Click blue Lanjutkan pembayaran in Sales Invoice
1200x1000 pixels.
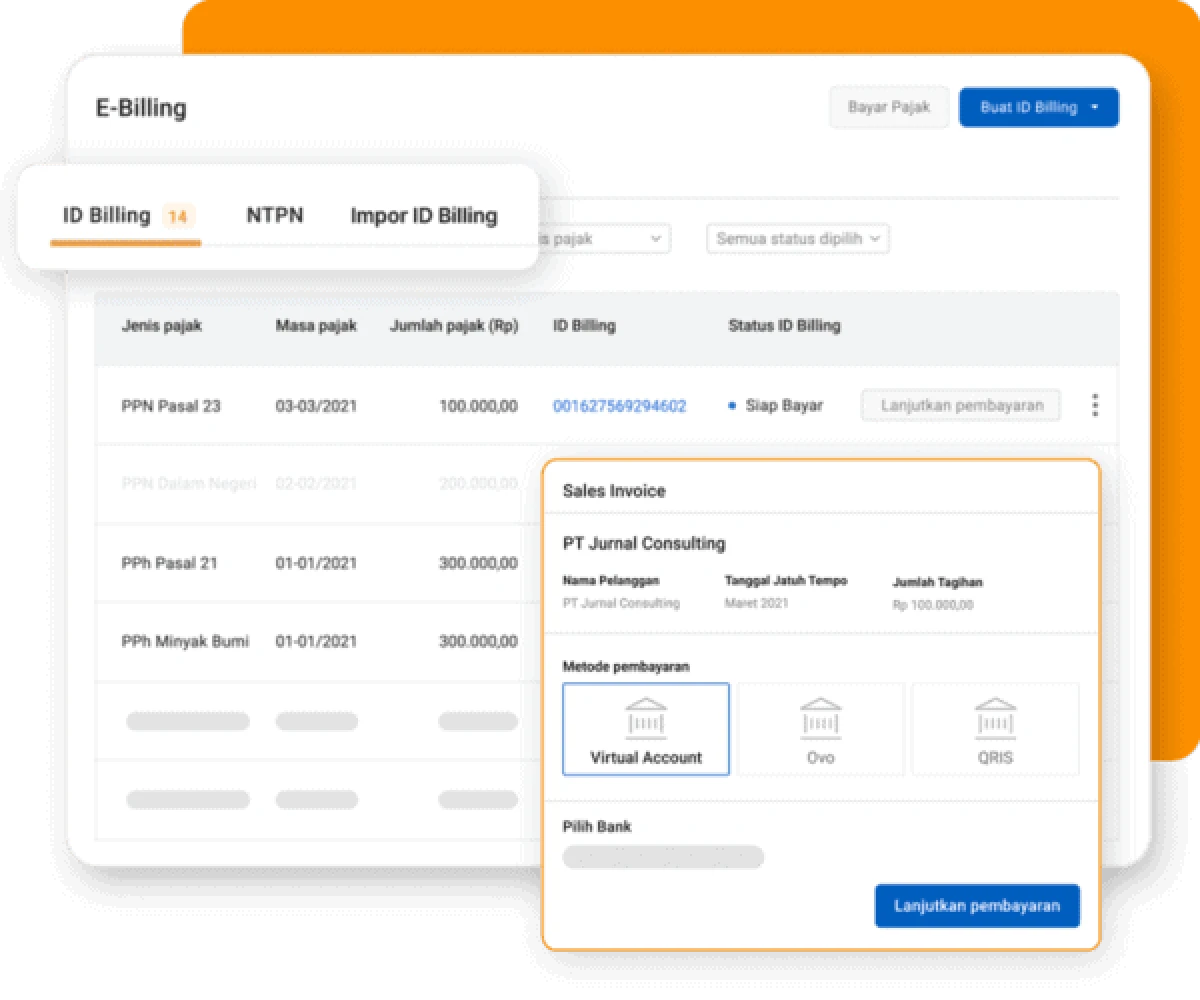[x=976, y=906]
